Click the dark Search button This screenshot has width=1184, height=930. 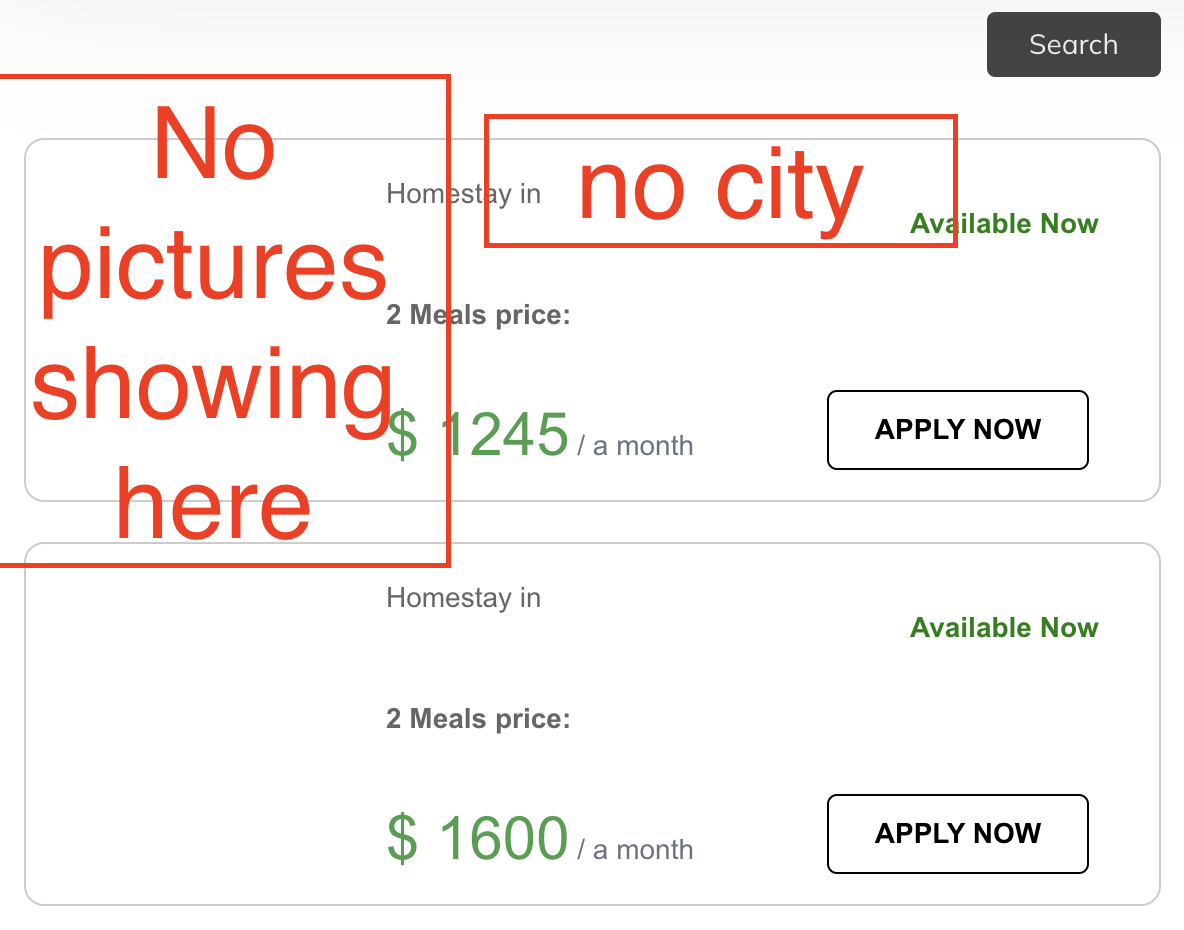1073,45
